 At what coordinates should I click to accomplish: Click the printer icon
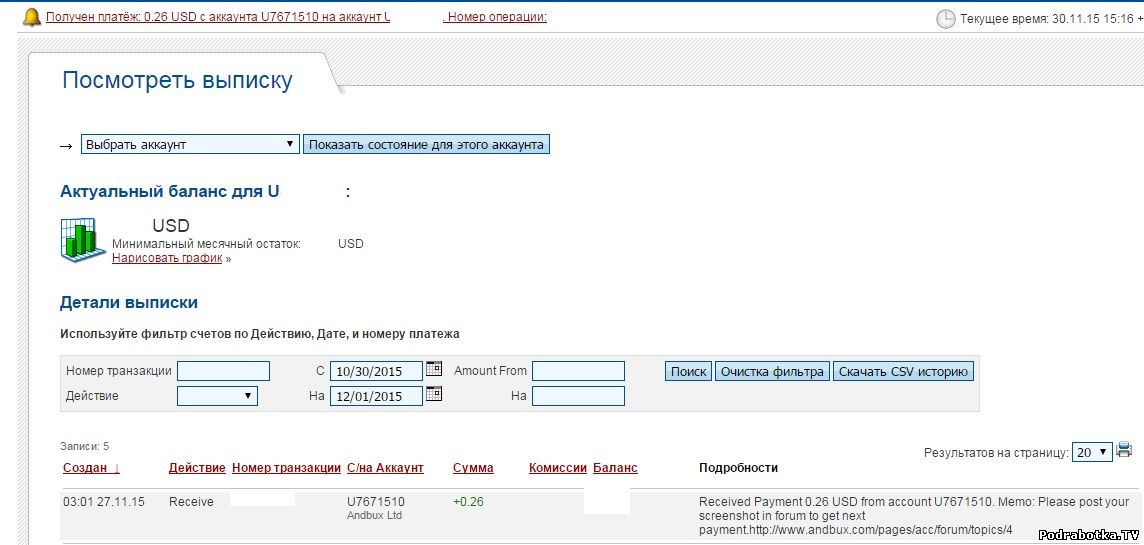point(1124,450)
